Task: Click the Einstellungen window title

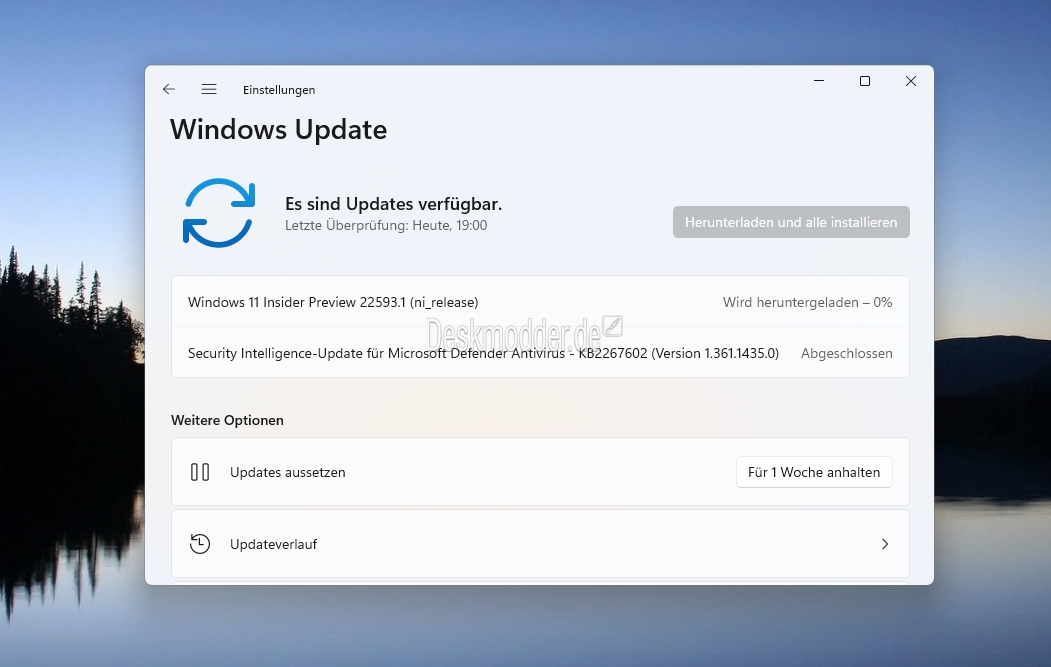Action: pyautogui.click(x=279, y=90)
